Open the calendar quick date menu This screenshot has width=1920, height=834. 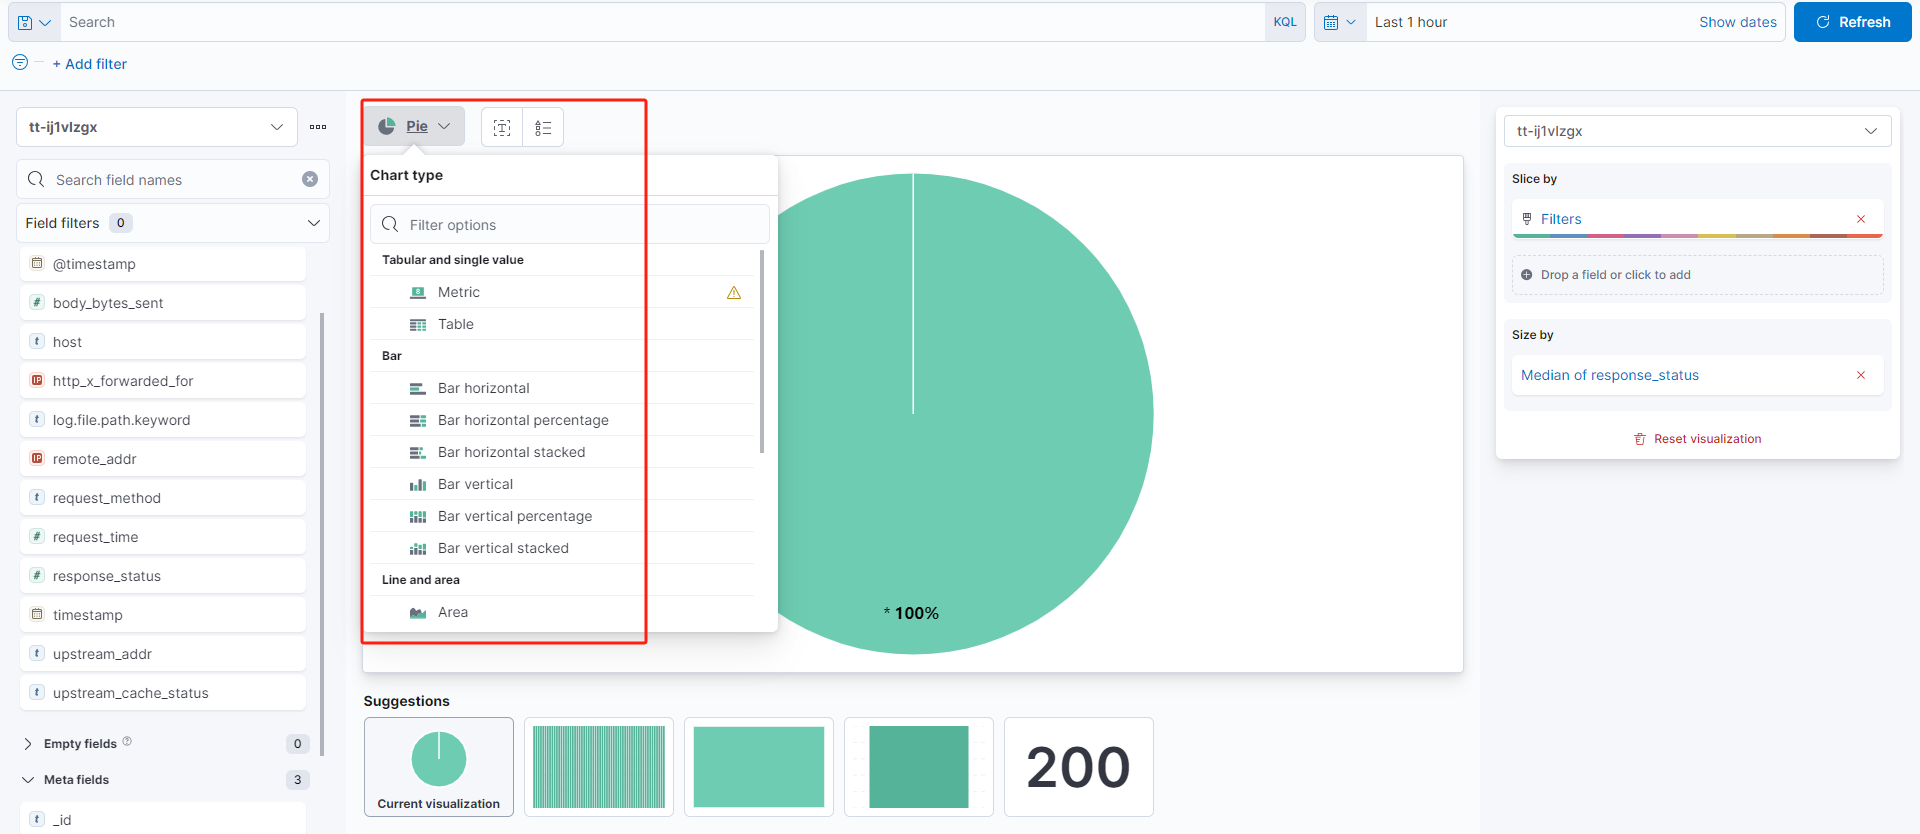1339,22
